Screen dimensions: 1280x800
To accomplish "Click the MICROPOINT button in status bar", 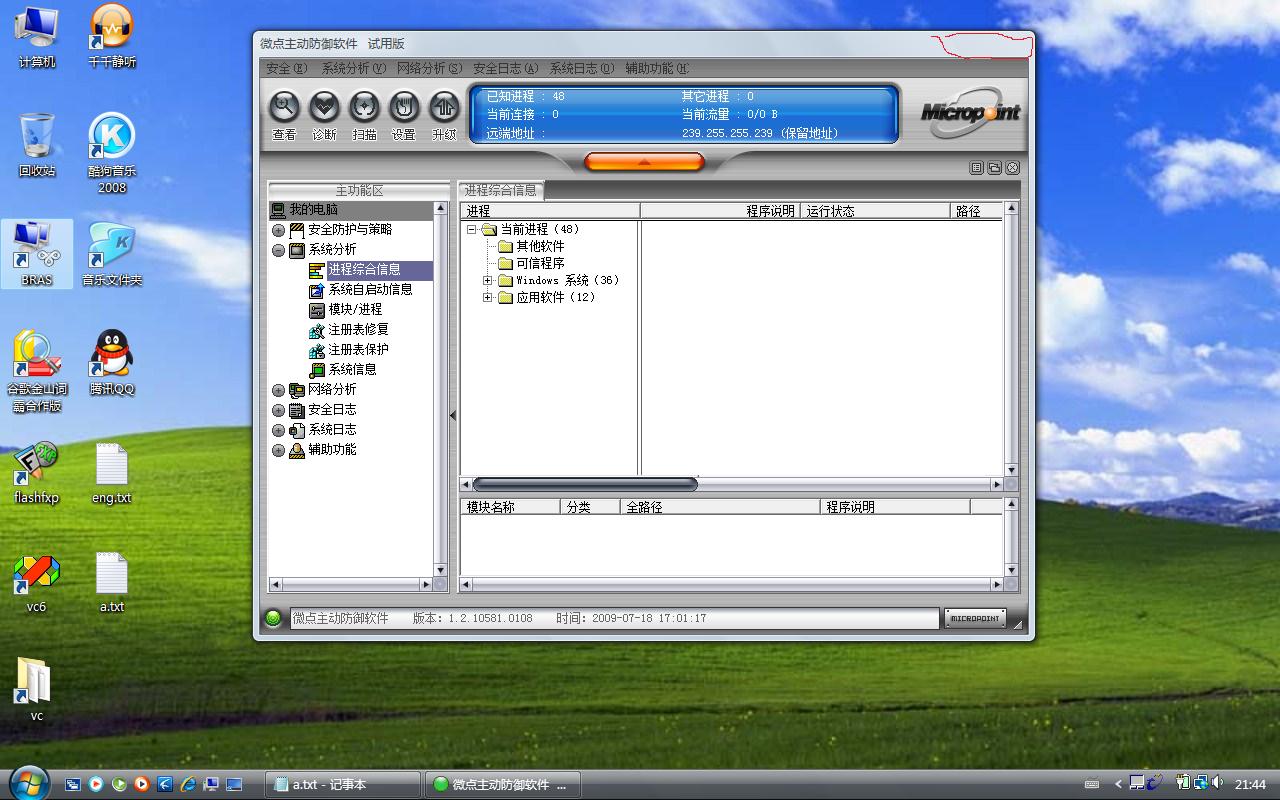I will coord(975,618).
